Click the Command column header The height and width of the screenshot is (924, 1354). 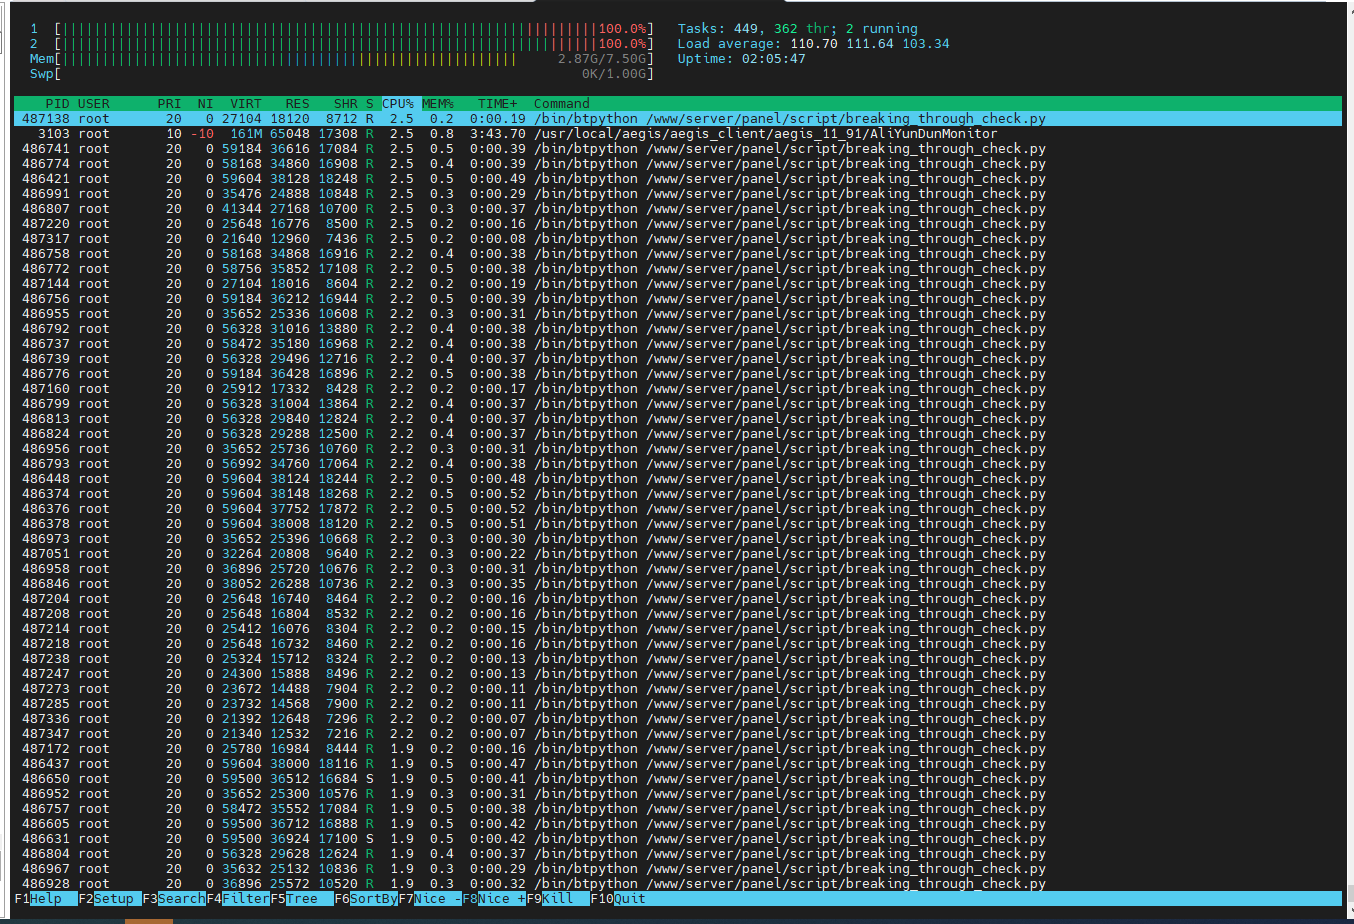561,103
